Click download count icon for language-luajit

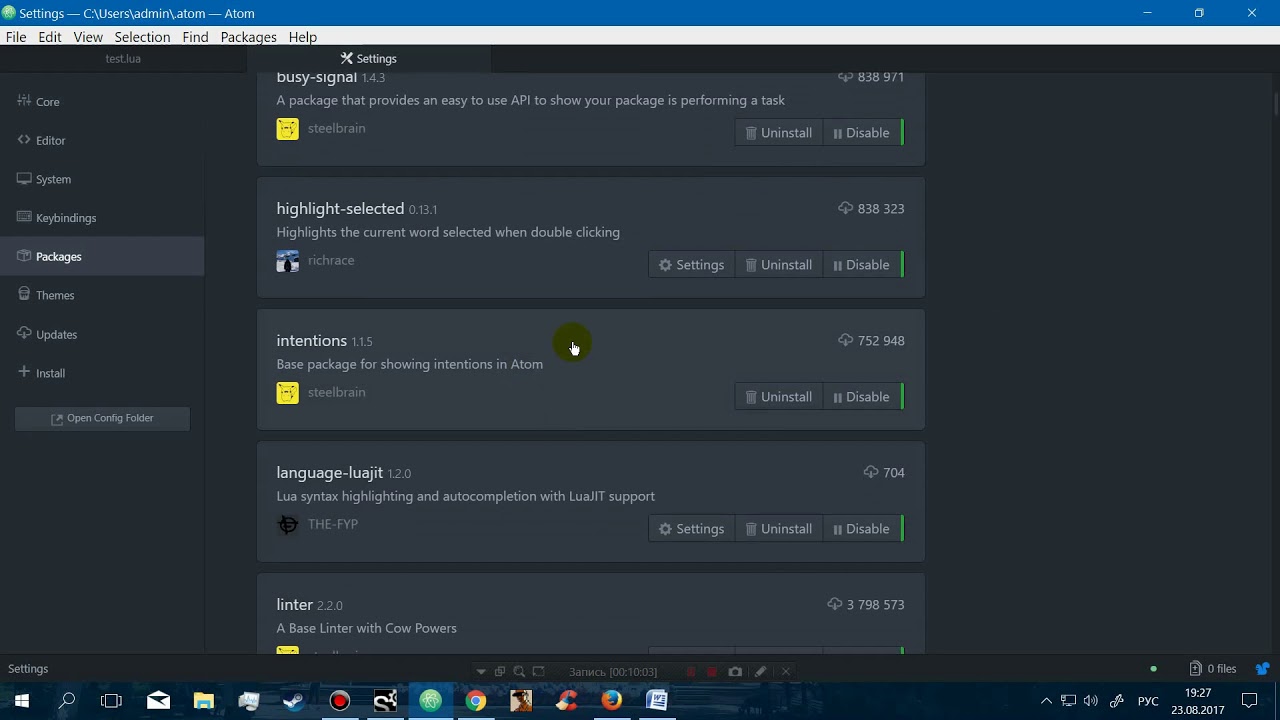[x=871, y=472]
